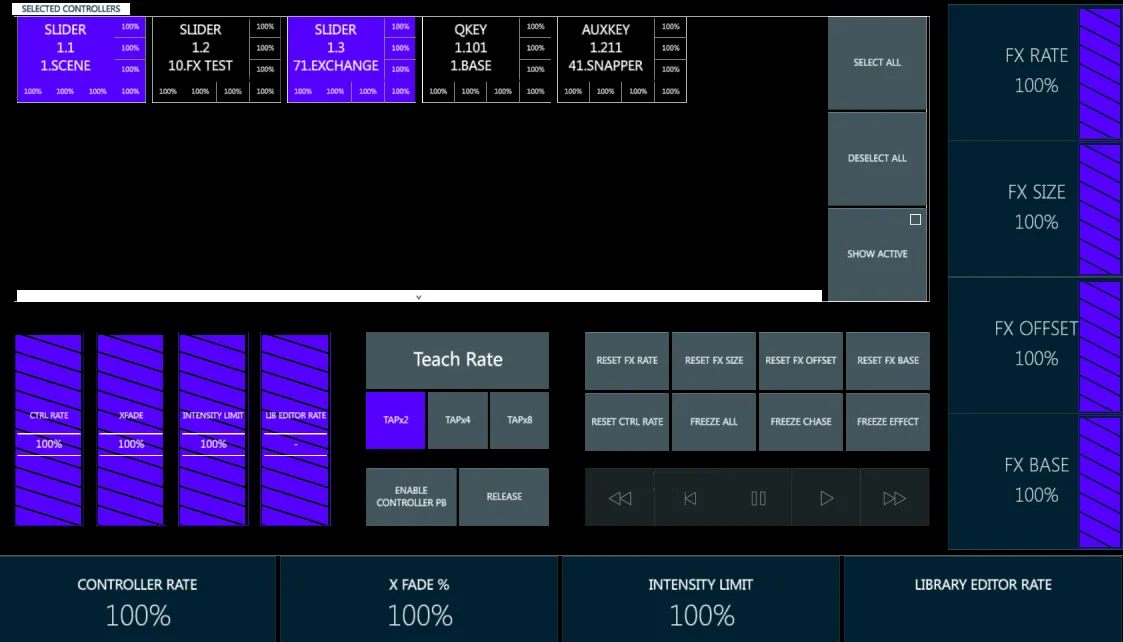Click the Library Editor Rate encoder readout
Viewport: 1123px width, 642px height.
(983, 600)
